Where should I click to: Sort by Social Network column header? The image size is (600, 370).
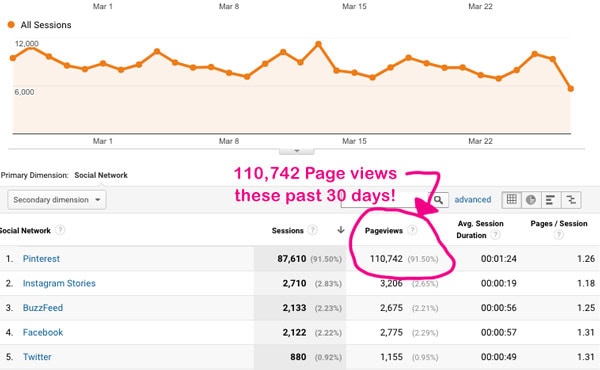coord(25,231)
